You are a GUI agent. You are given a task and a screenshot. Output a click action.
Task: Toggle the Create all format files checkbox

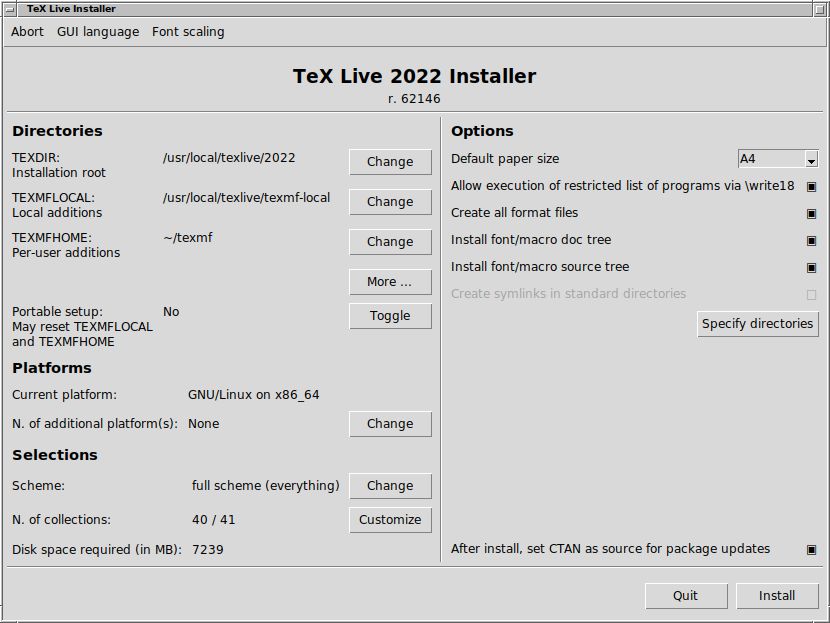tap(811, 213)
